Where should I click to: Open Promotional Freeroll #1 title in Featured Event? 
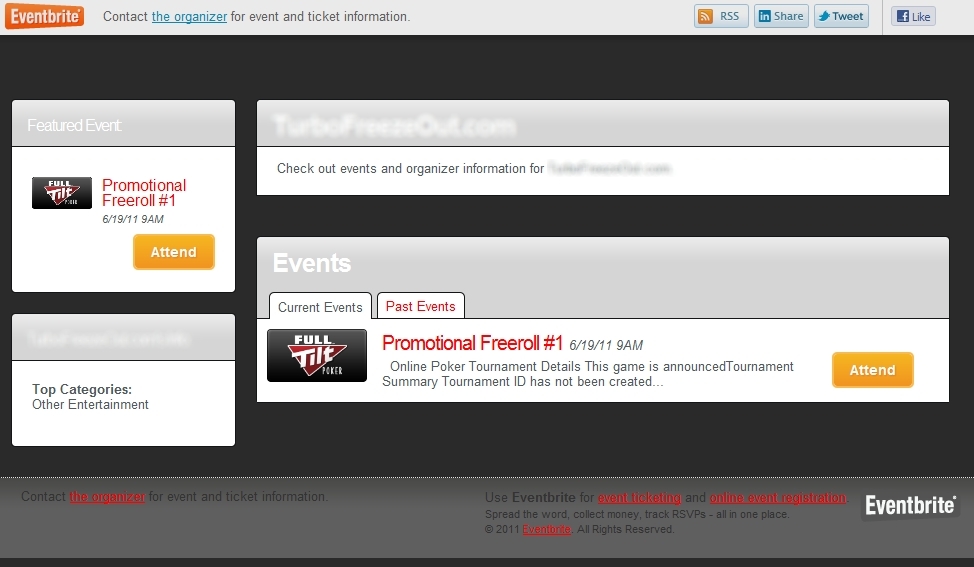(x=144, y=193)
